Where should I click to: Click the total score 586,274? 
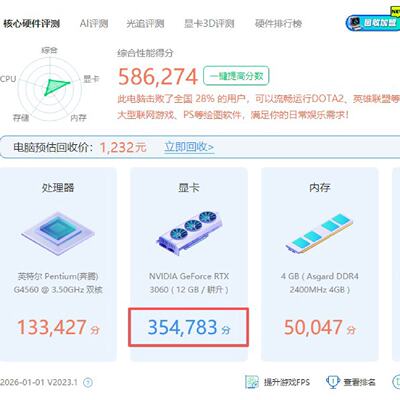coord(158,77)
